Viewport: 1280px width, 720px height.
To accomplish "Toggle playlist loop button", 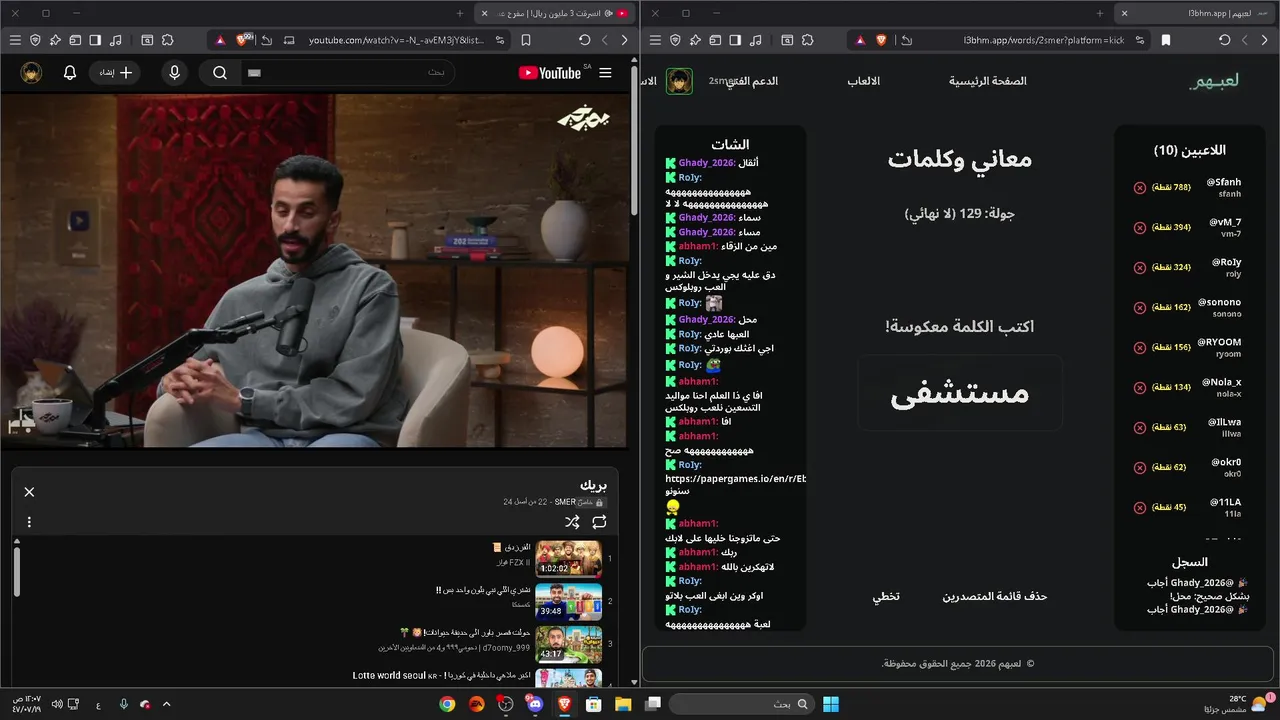I will [599, 522].
